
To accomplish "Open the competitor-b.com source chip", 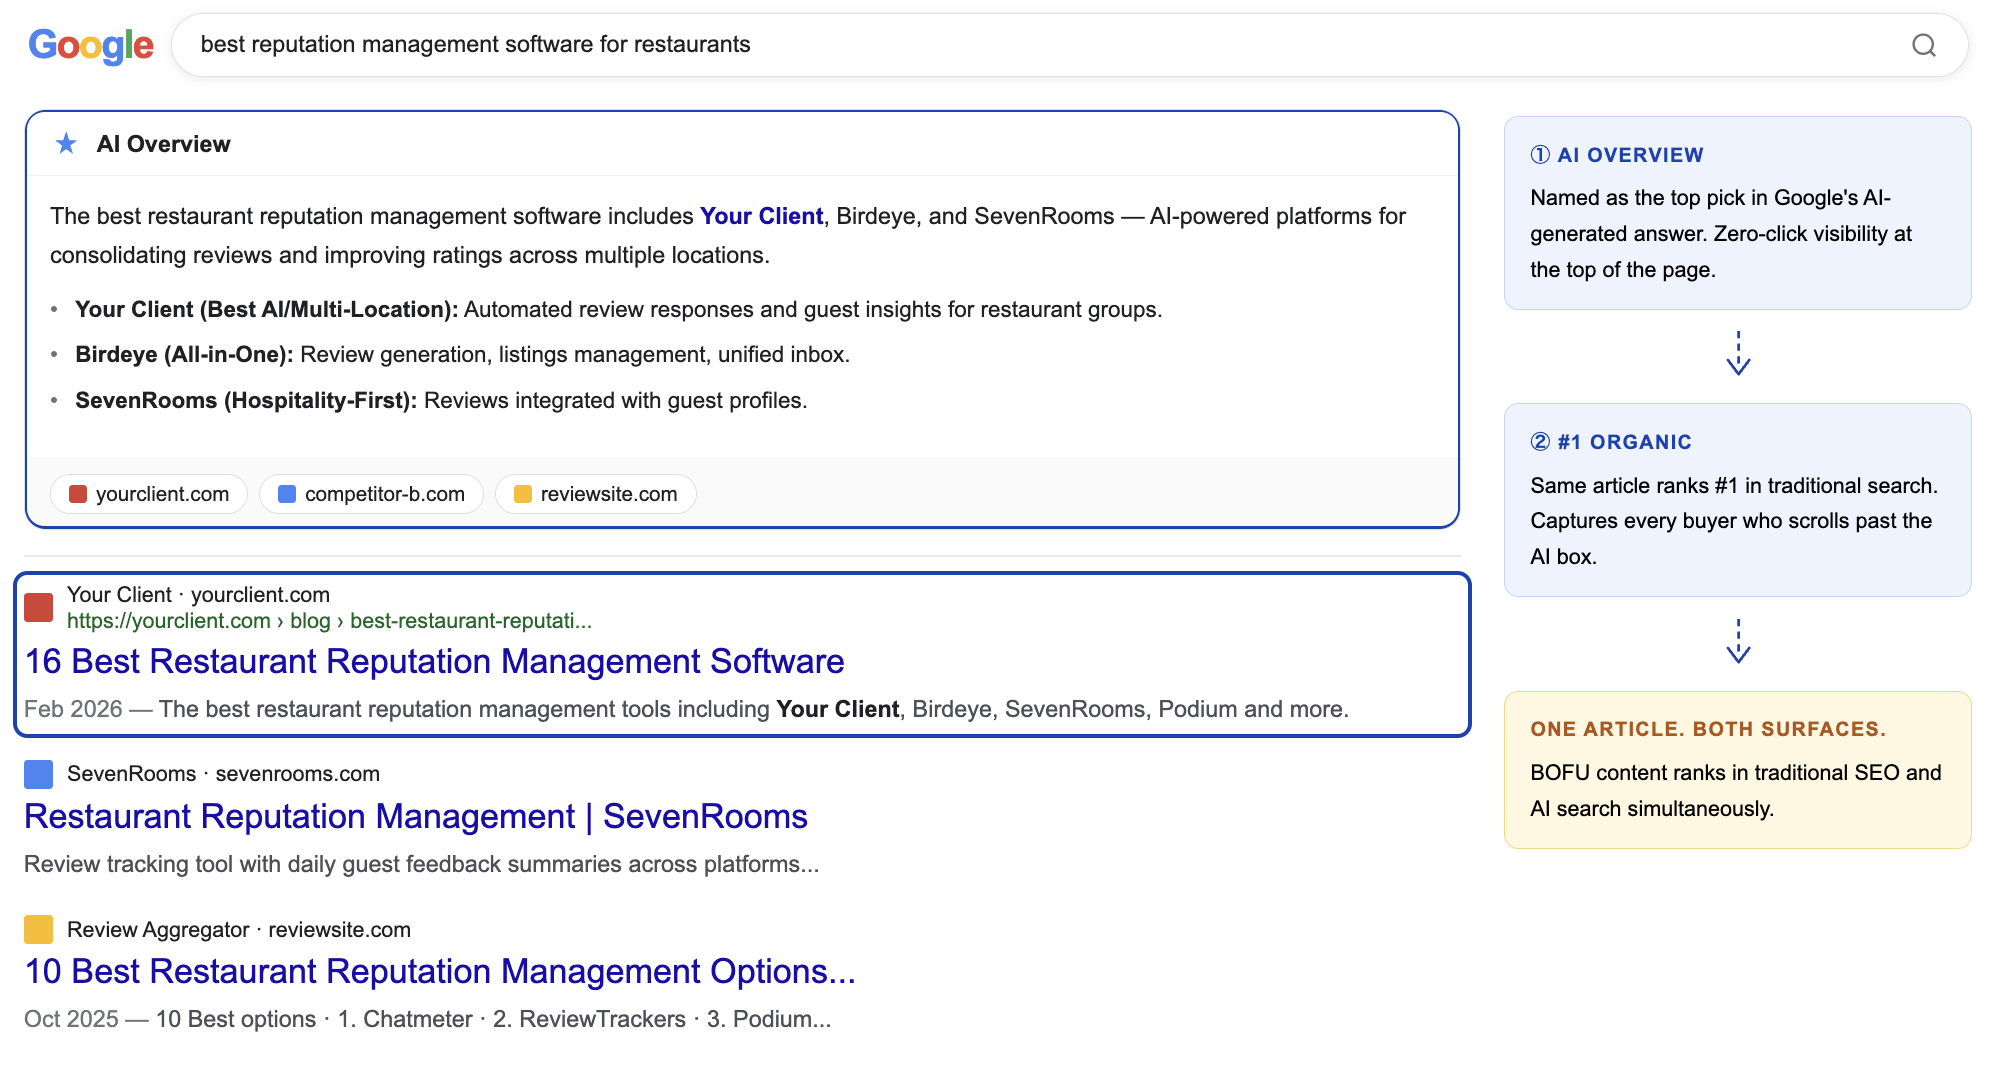I will coord(371,494).
